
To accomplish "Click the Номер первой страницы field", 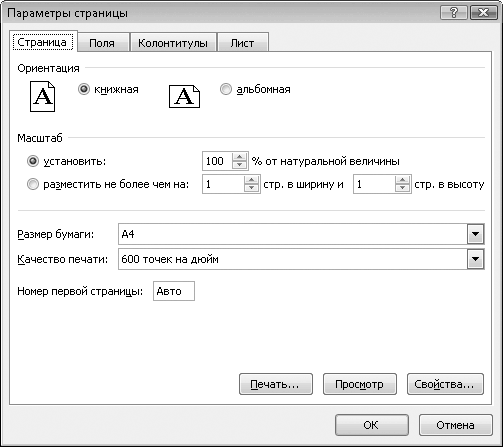I will pyautogui.click(x=174, y=291).
